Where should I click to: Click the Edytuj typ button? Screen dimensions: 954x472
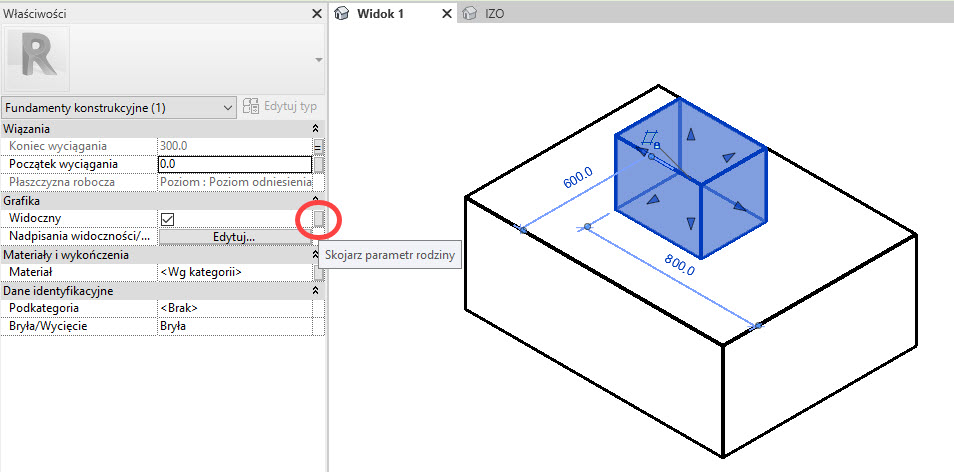pos(280,107)
